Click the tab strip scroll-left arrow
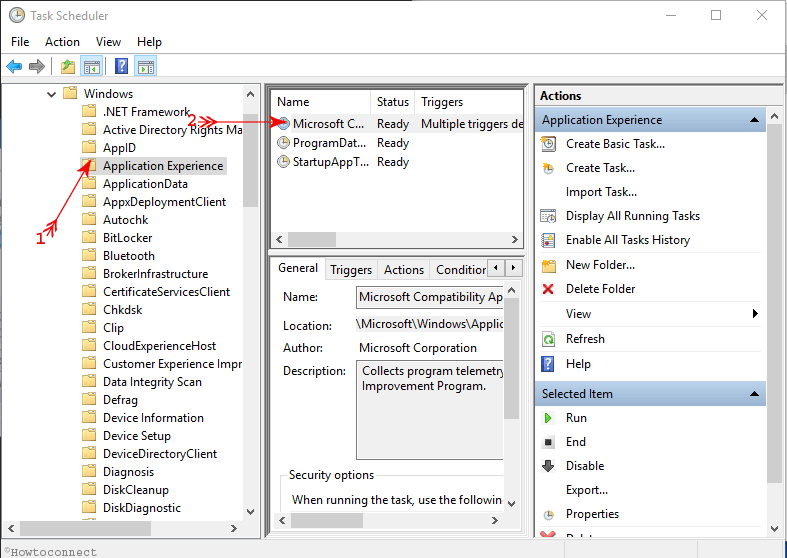Viewport: 787px width, 558px height. point(496,268)
